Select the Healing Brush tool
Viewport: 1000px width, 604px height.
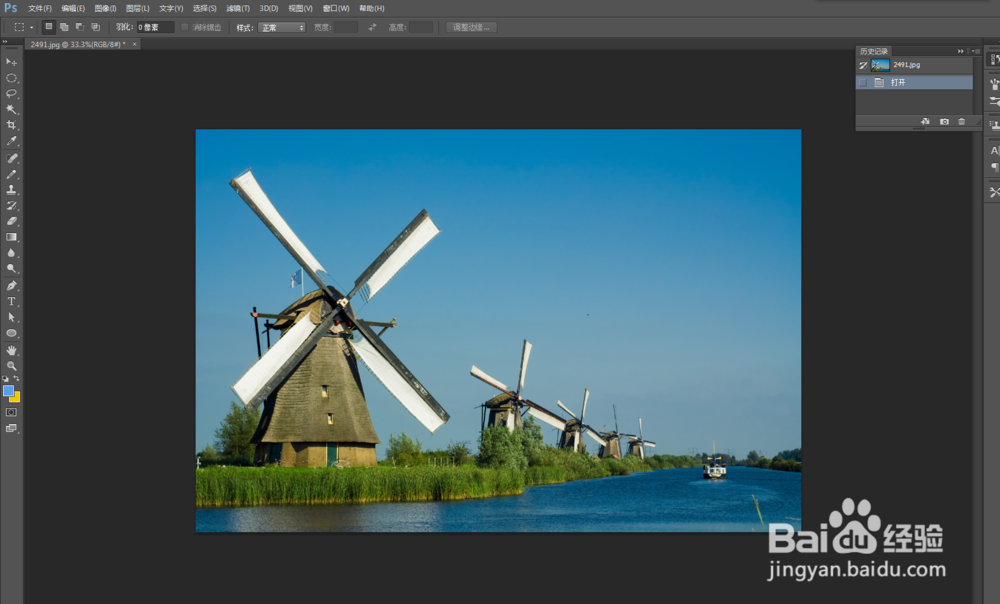coord(11,158)
